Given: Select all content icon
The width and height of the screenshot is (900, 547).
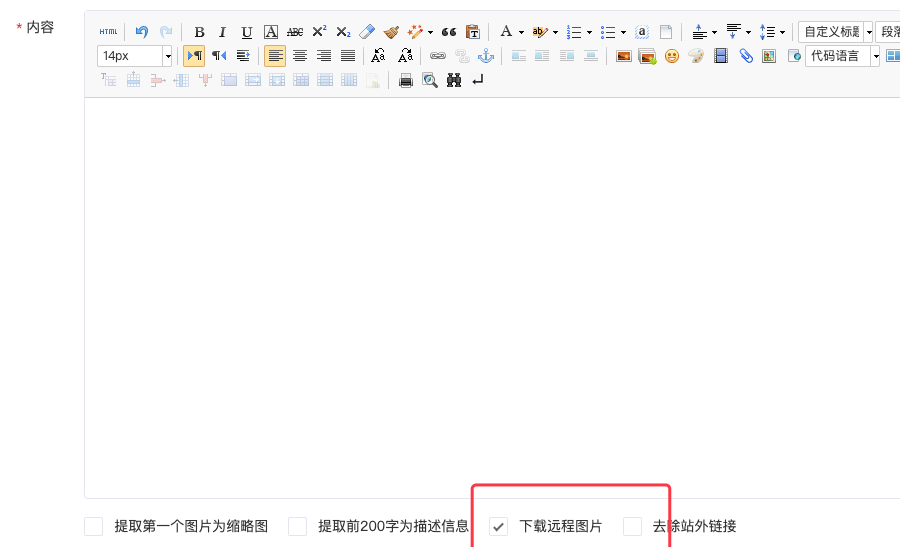Looking at the screenshot, I should point(642,32).
